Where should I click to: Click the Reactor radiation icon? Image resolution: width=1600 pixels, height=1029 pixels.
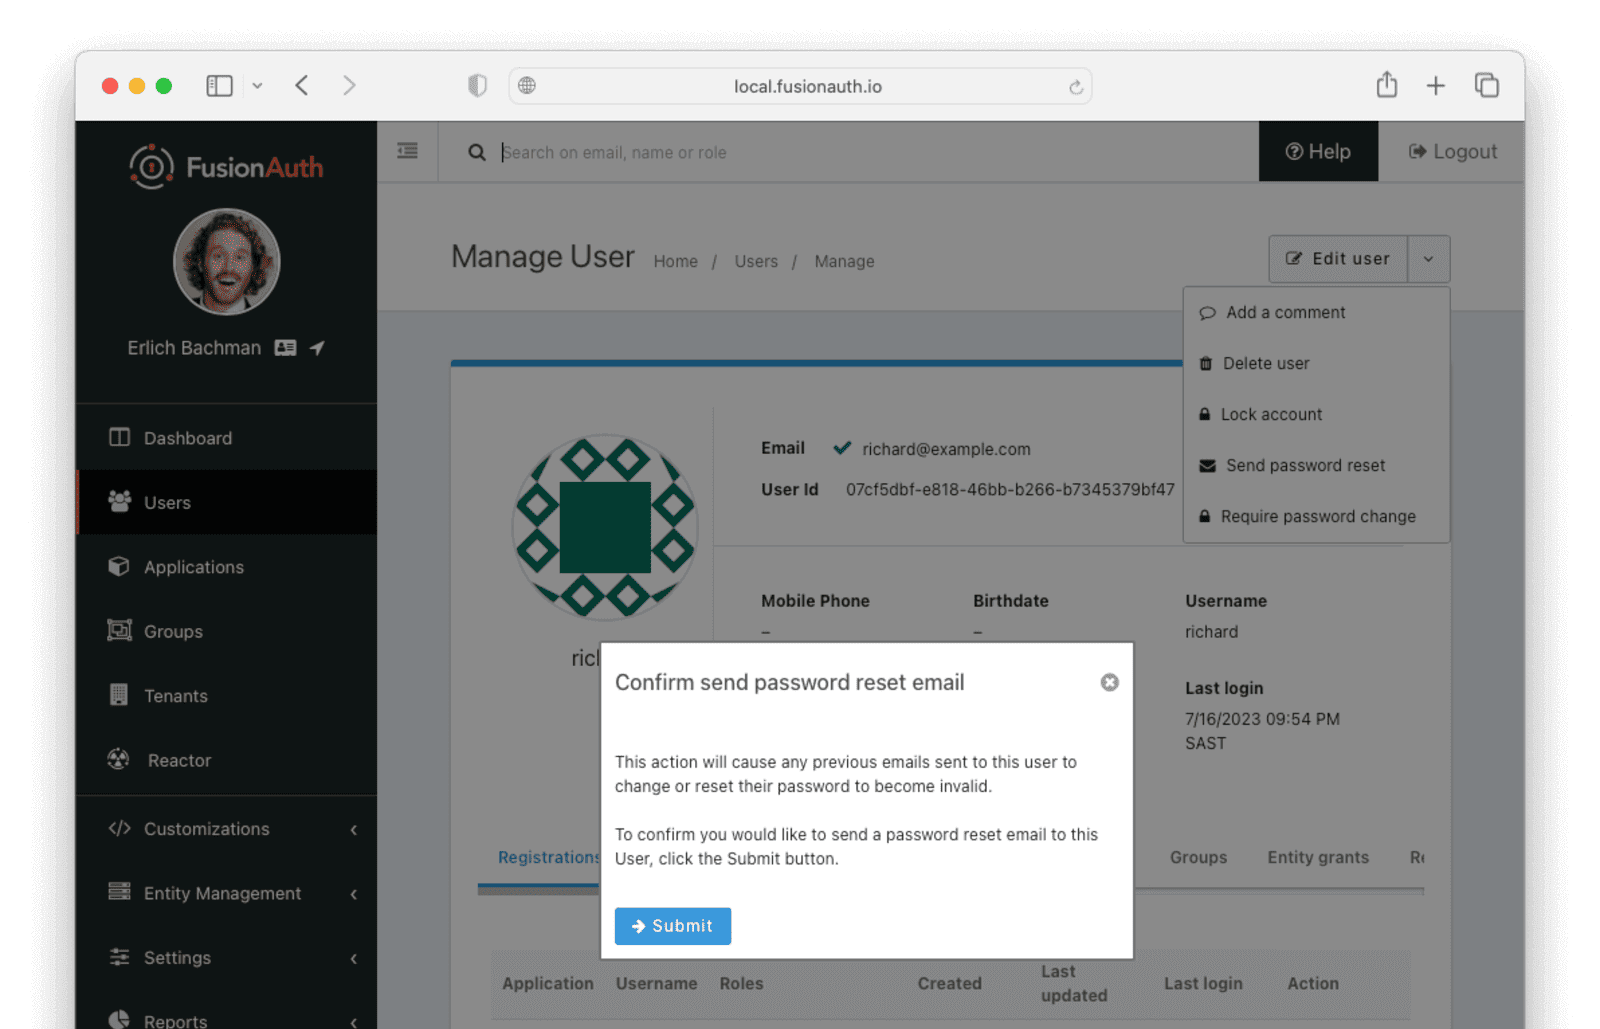coord(119,759)
